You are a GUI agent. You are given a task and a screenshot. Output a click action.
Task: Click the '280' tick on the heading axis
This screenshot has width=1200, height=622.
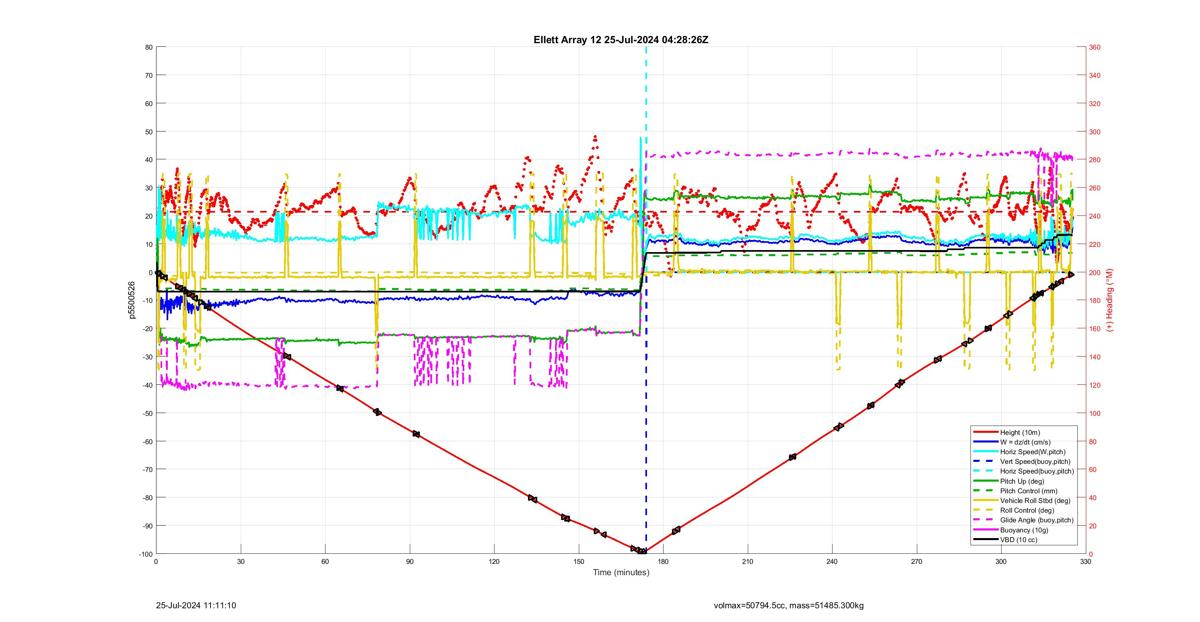click(1096, 160)
